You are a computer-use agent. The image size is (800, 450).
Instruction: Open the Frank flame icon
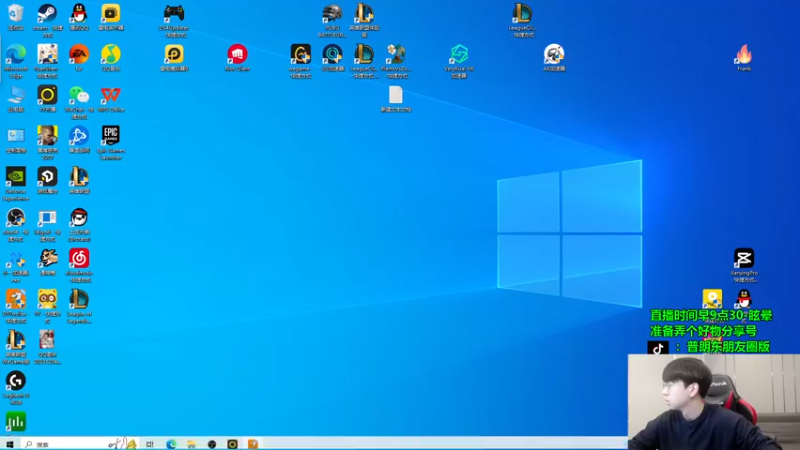pyautogui.click(x=744, y=54)
